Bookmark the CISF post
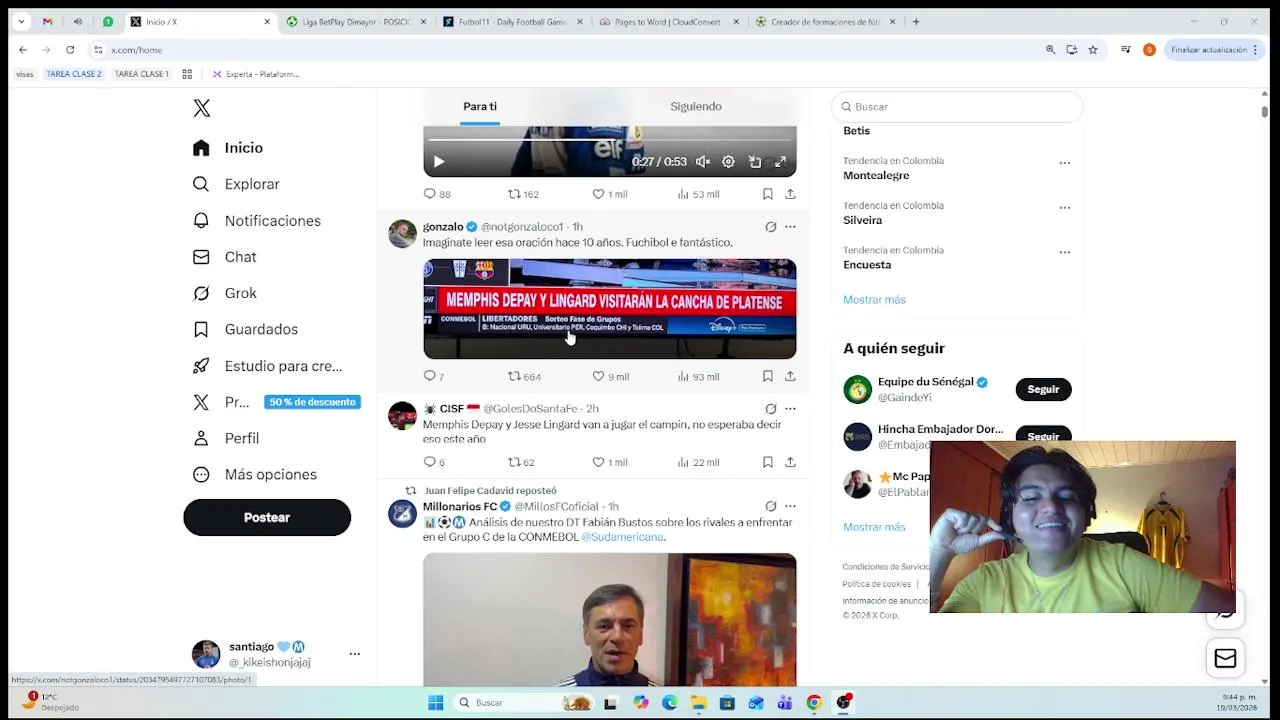Screen dimensions: 1280x720 tap(767, 462)
